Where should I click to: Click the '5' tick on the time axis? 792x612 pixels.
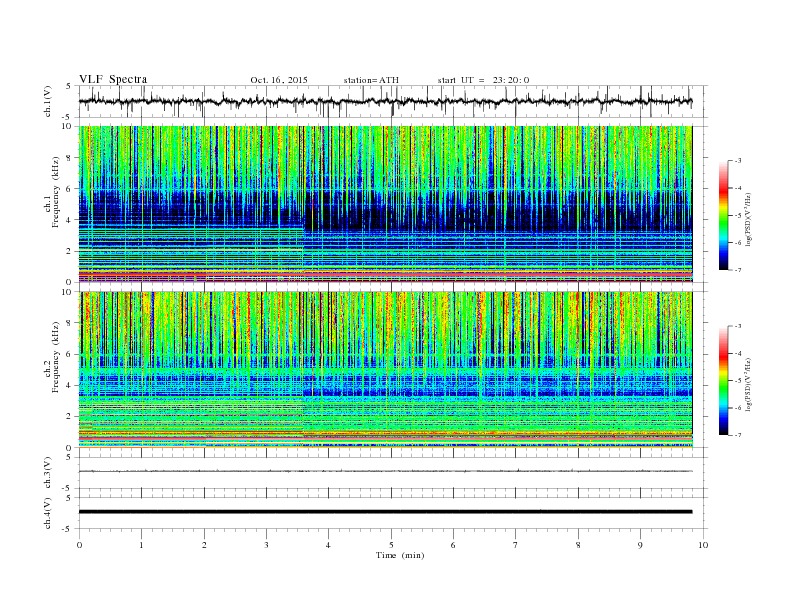tap(391, 545)
